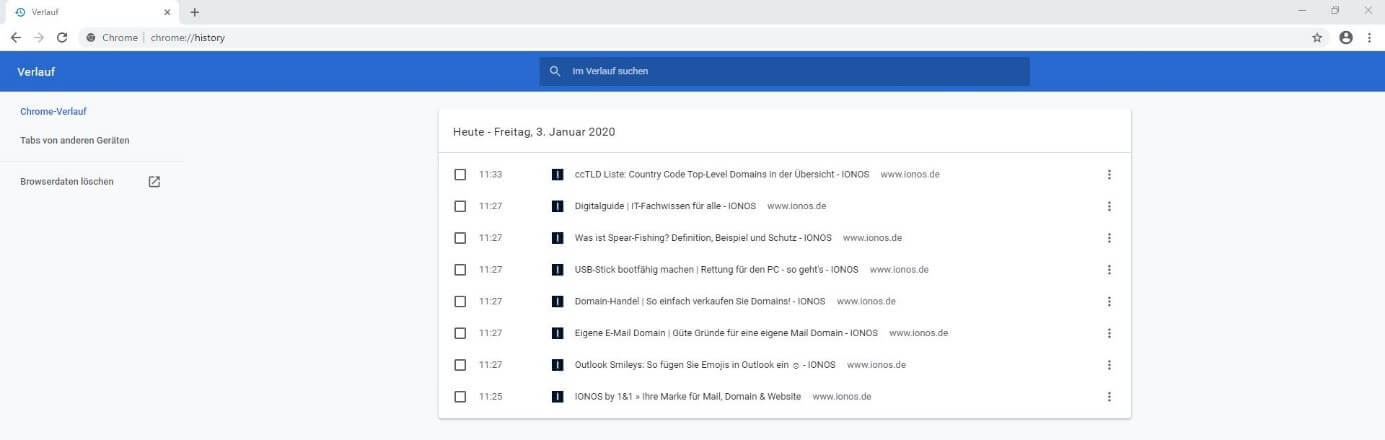1385x440 pixels.
Task: Check the box for Digitalguide entry
Action: (x=460, y=206)
